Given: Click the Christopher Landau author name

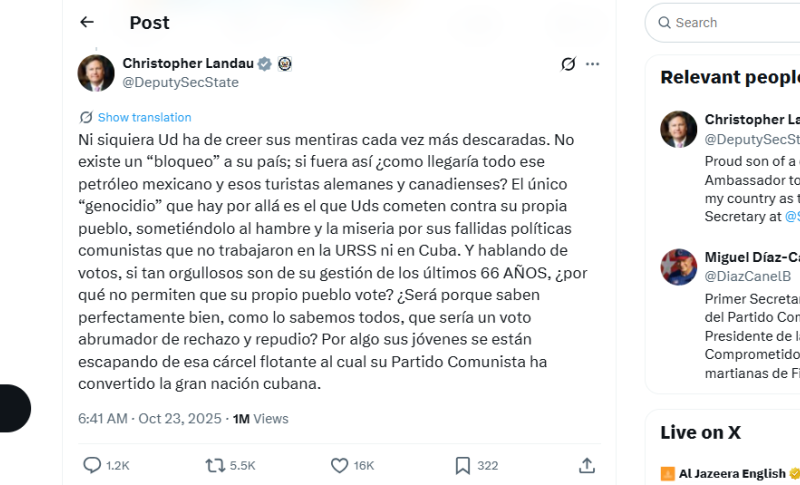Looking at the screenshot, I should [187, 63].
